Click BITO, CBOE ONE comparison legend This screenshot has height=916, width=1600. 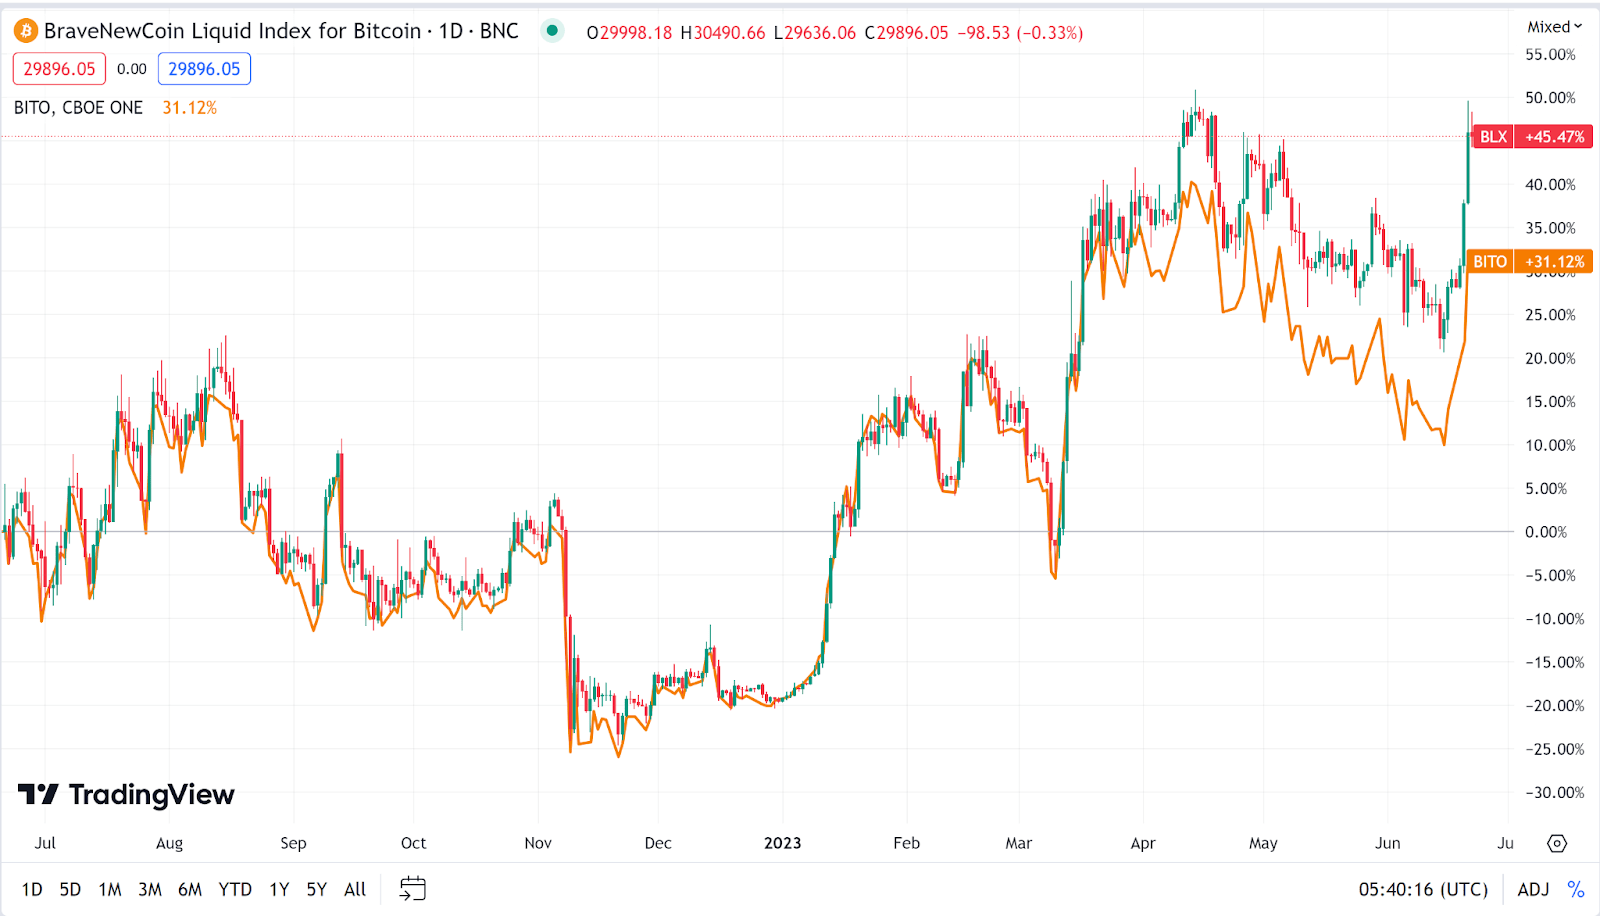click(78, 108)
